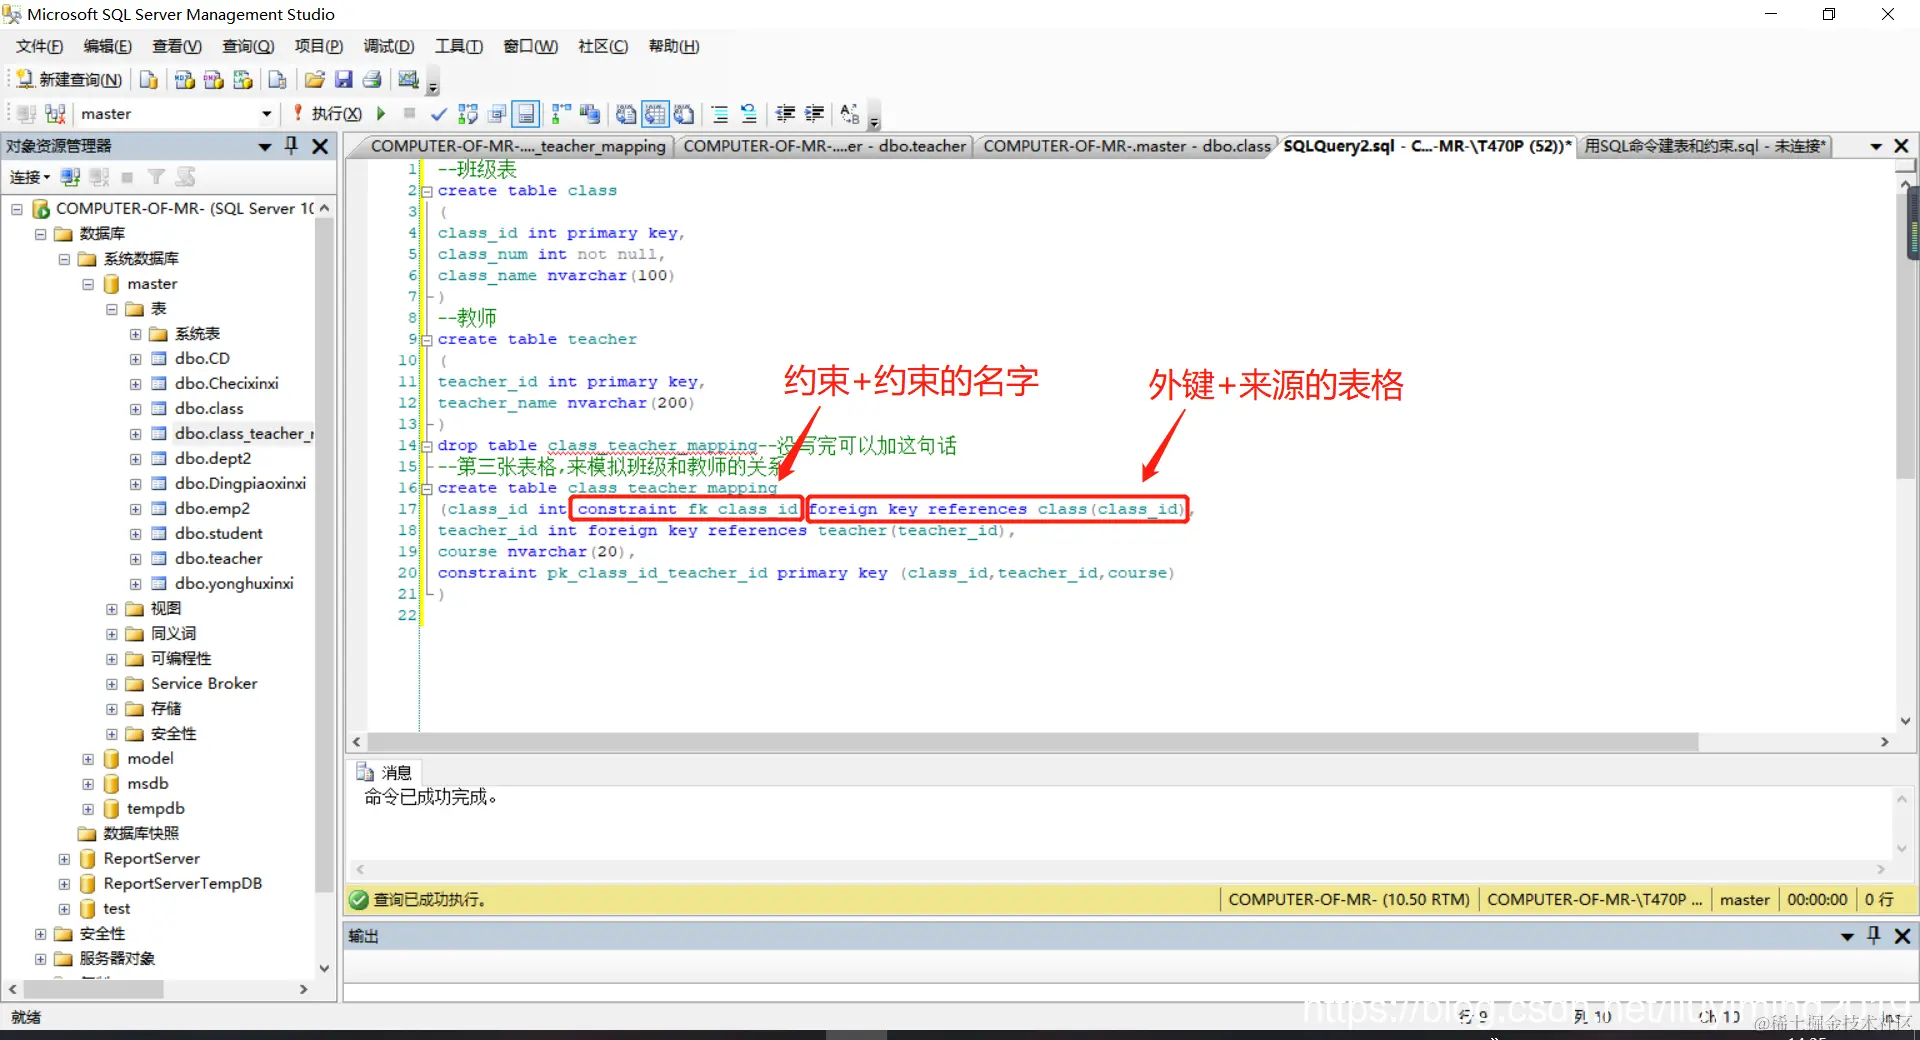This screenshot has width=1920, height=1040.
Task: Click the 新建查询(N) button
Action: pos(68,80)
